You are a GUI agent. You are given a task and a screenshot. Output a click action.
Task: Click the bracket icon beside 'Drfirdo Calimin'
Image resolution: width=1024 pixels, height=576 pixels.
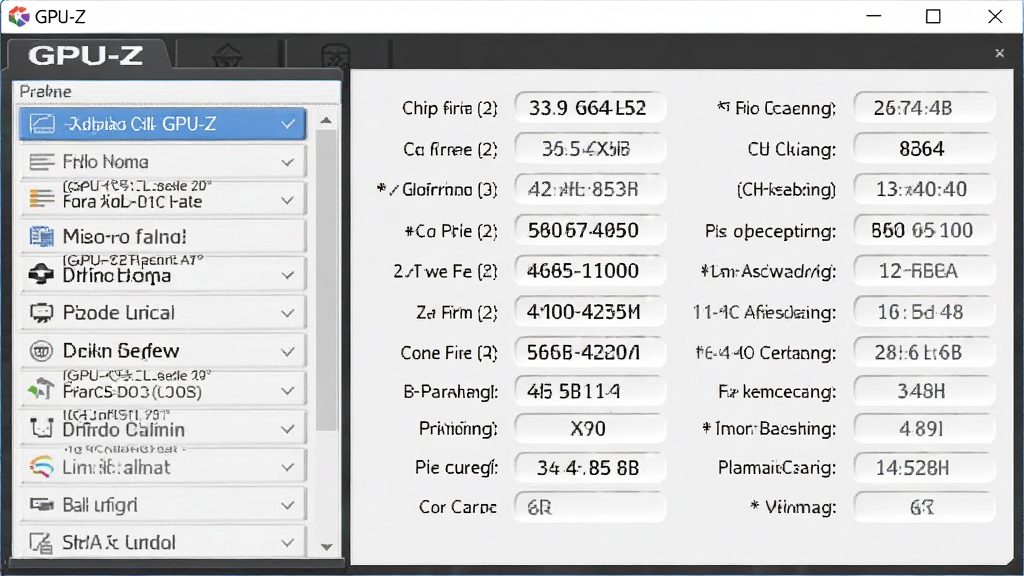pyautogui.click(x=42, y=428)
